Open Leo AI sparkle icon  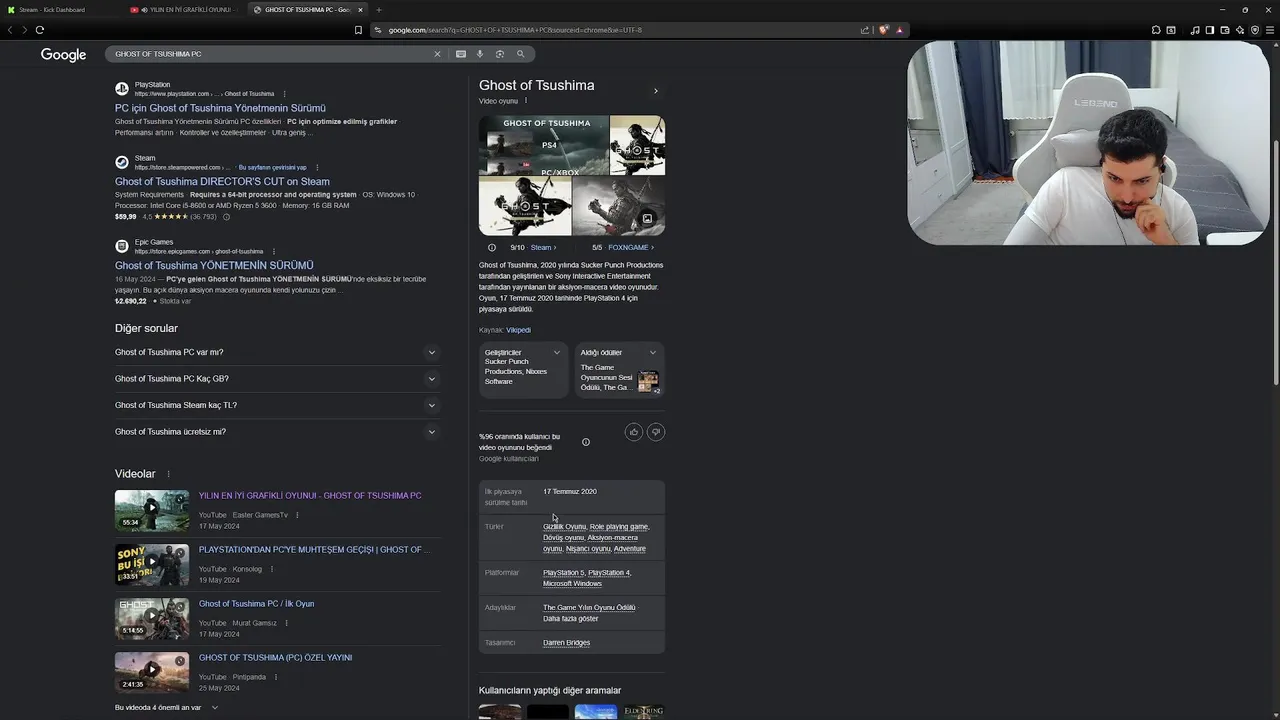1240,30
